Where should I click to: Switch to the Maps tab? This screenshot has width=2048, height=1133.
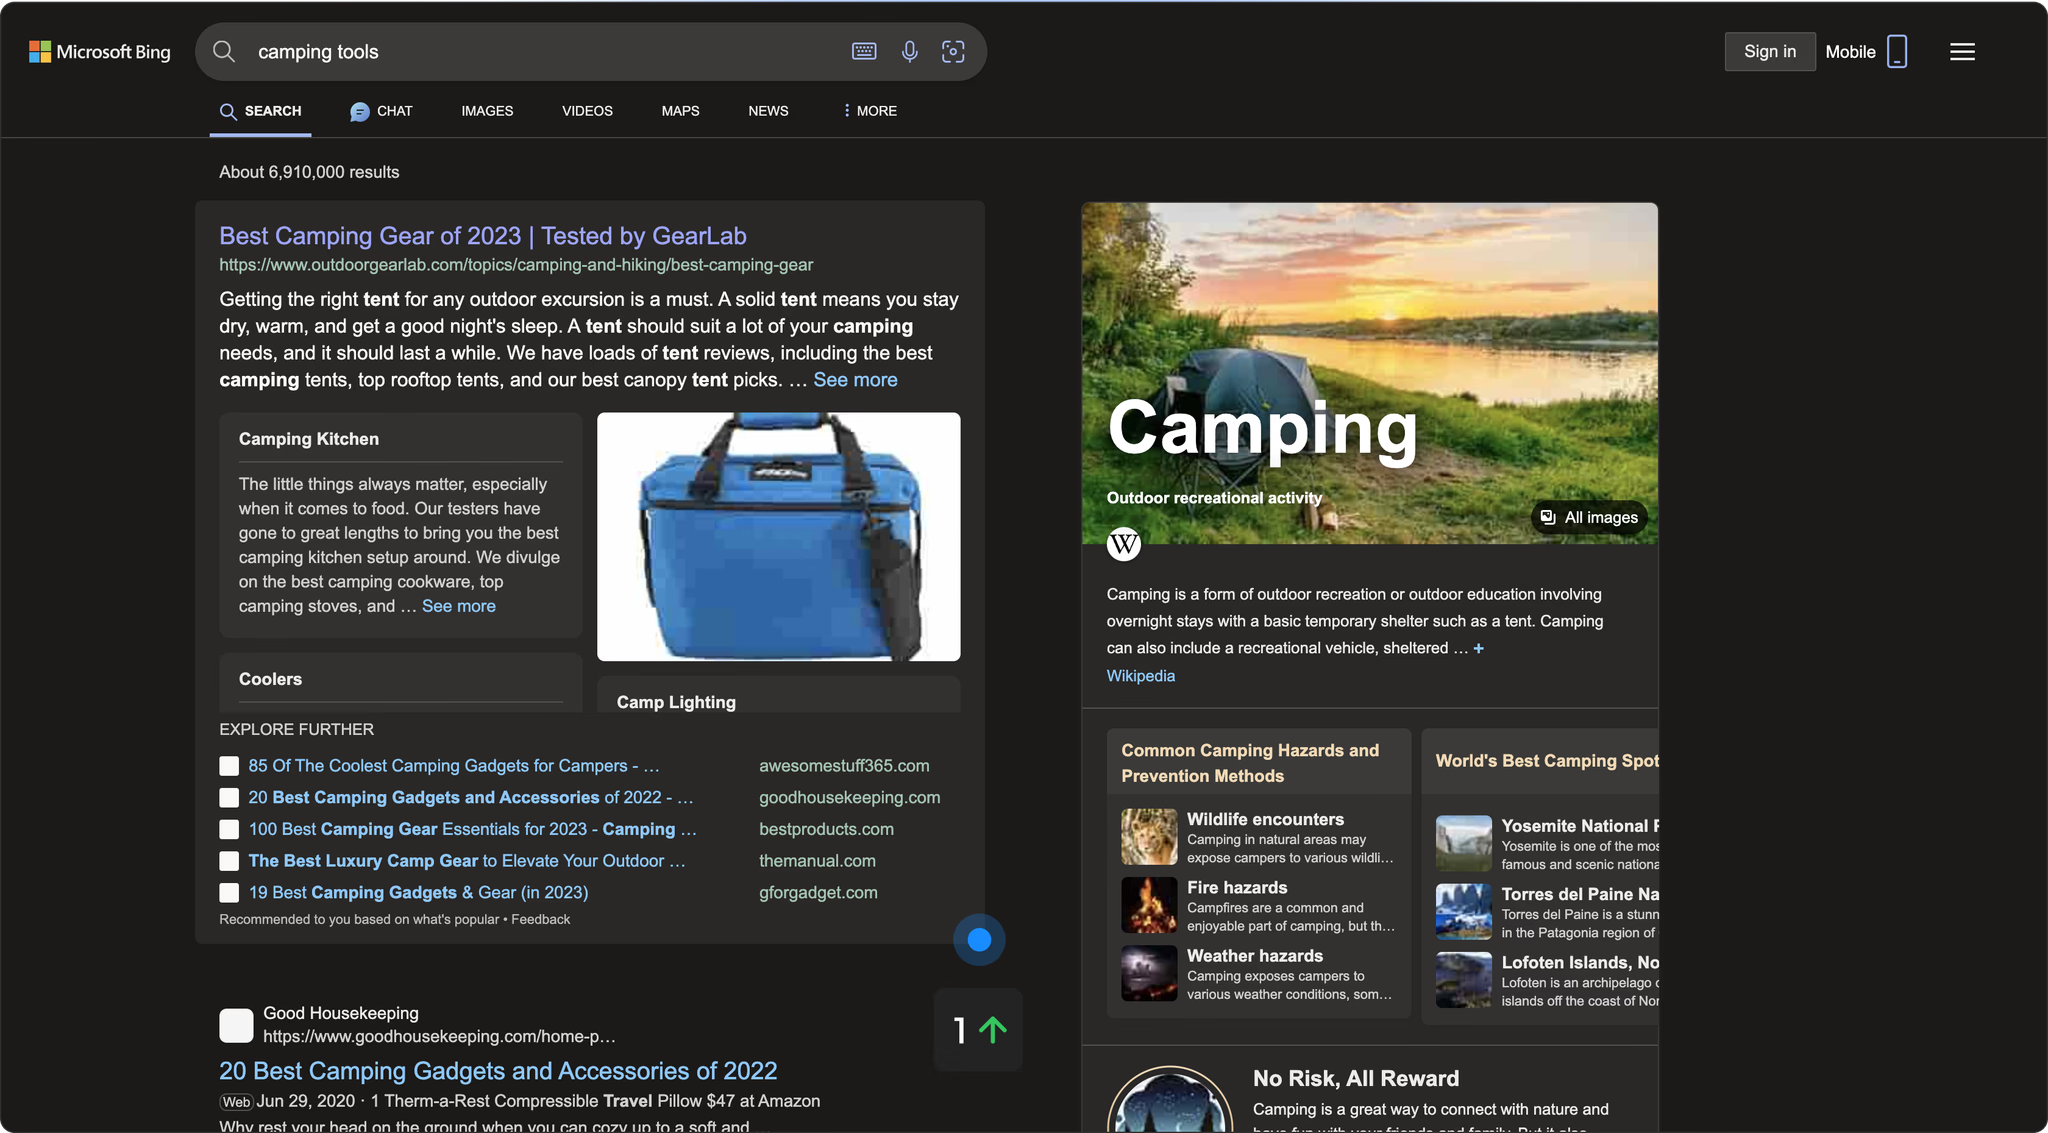pos(680,111)
